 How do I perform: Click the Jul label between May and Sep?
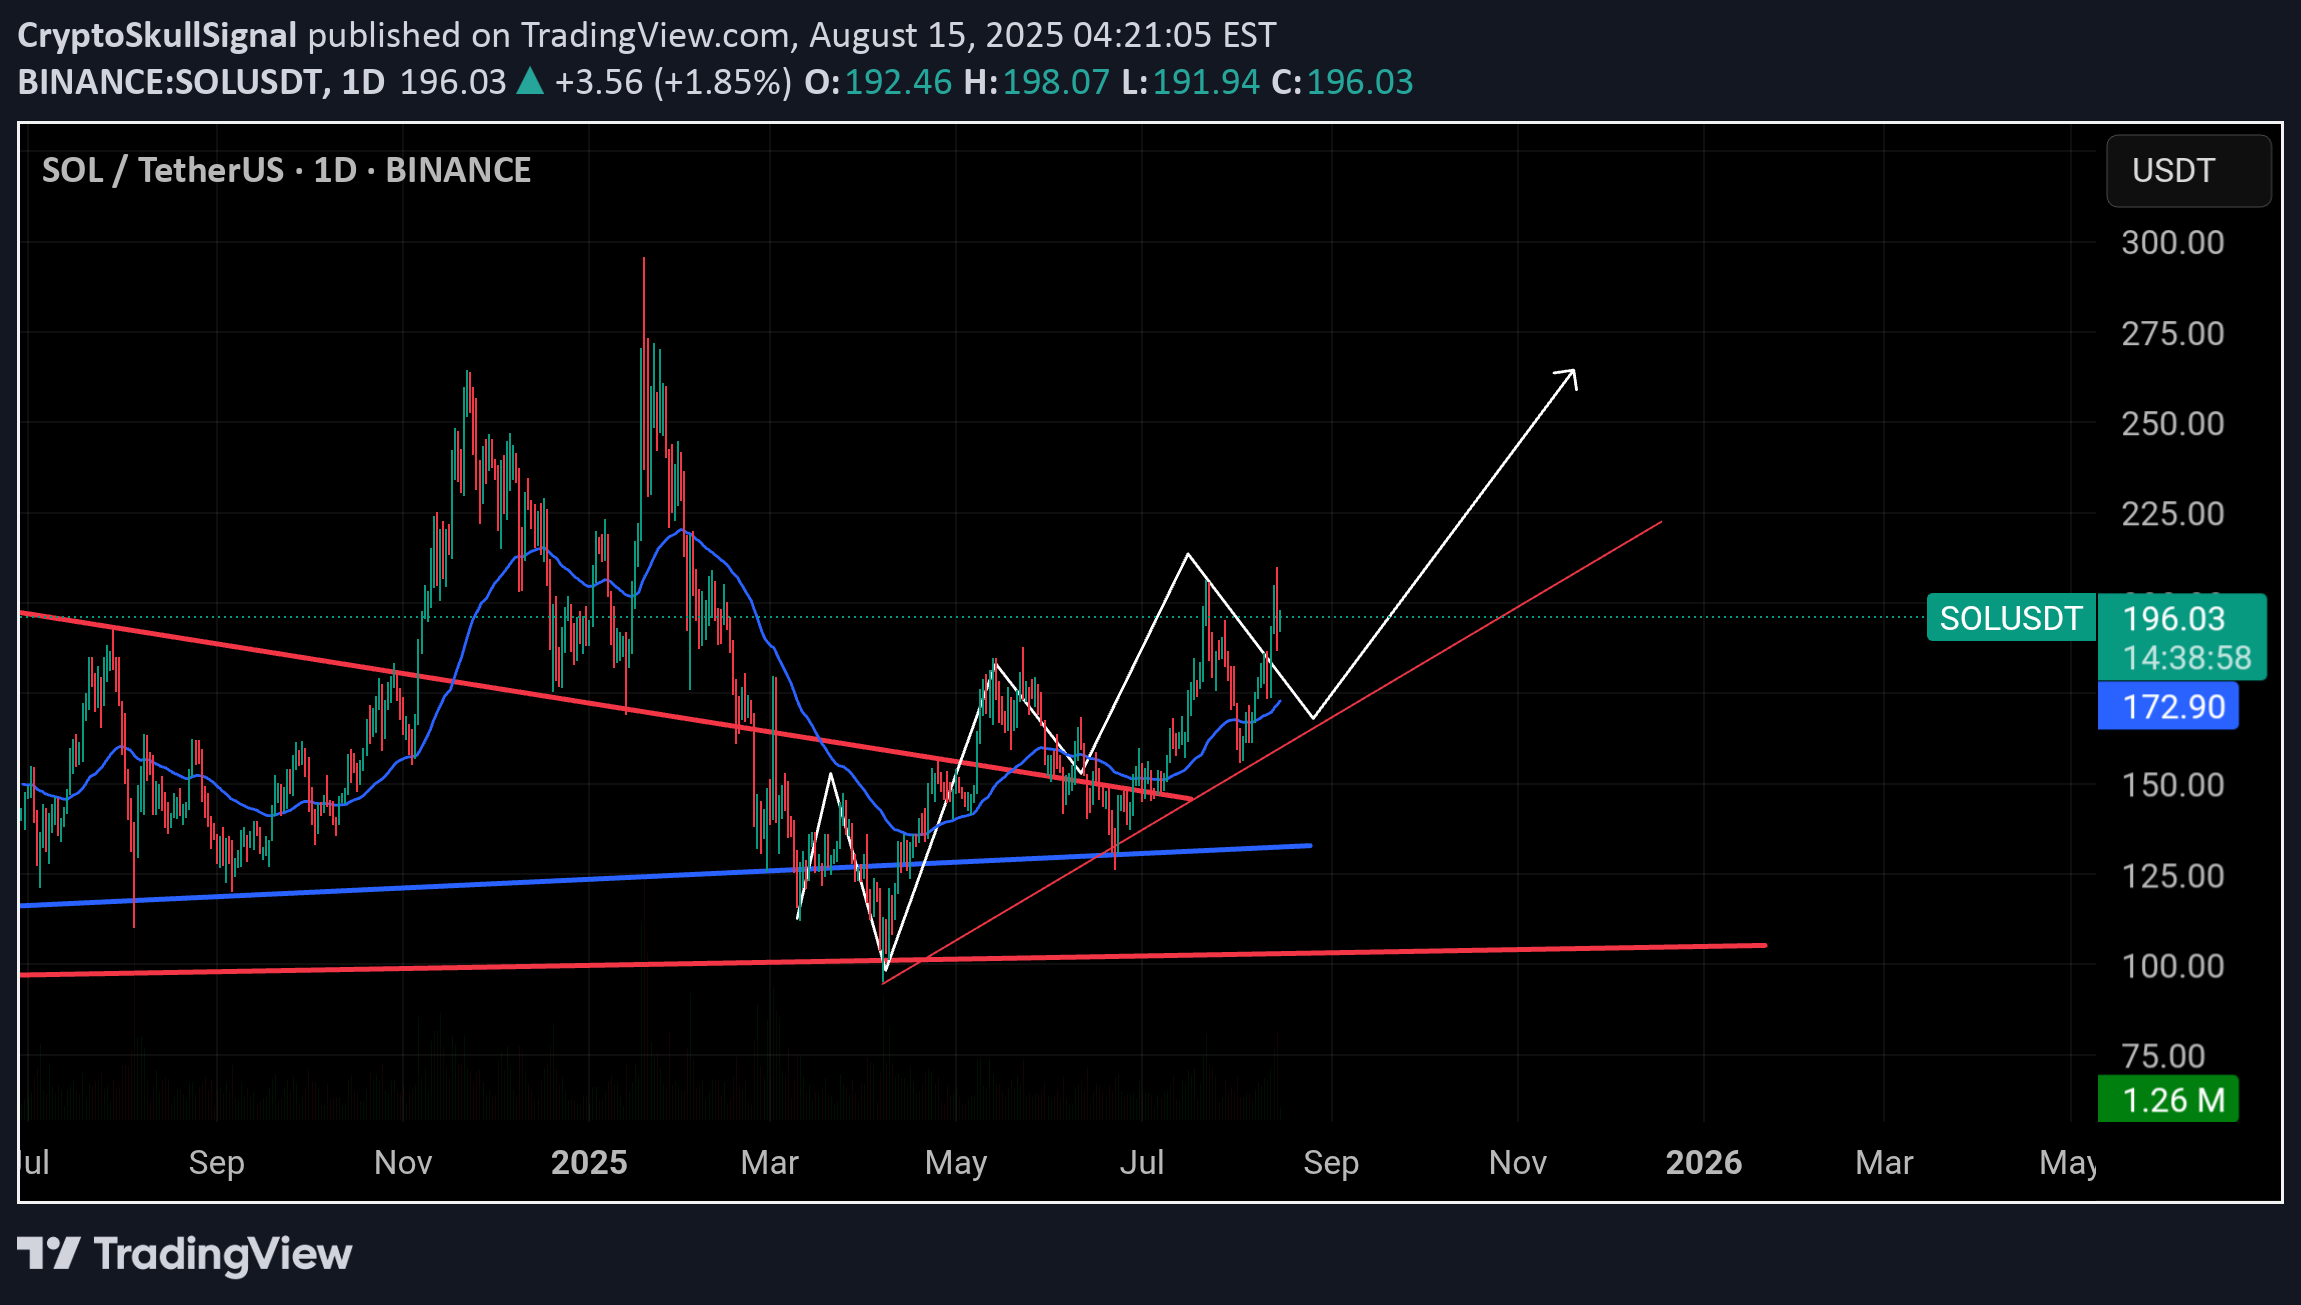1142,1162
